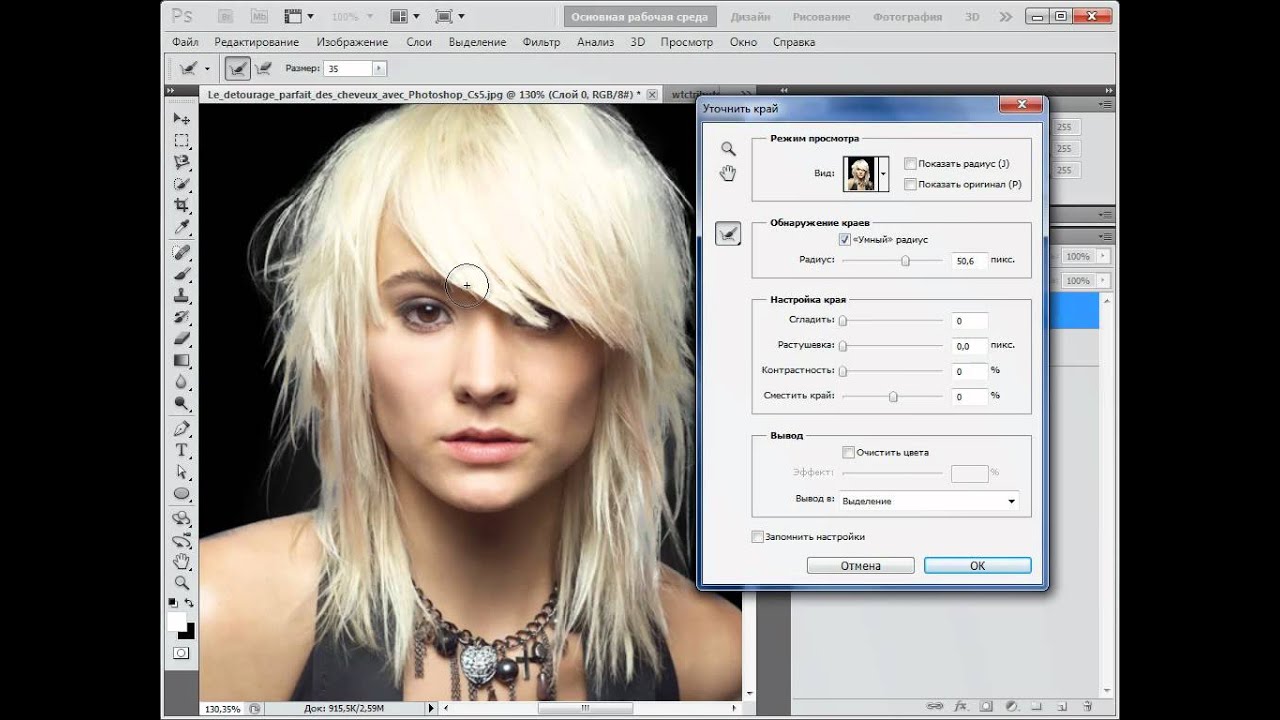Enable the Показать радиус (J) checkbox
Image resolution: width=1280 pixels, height=720 pixels.
point(910,163)
